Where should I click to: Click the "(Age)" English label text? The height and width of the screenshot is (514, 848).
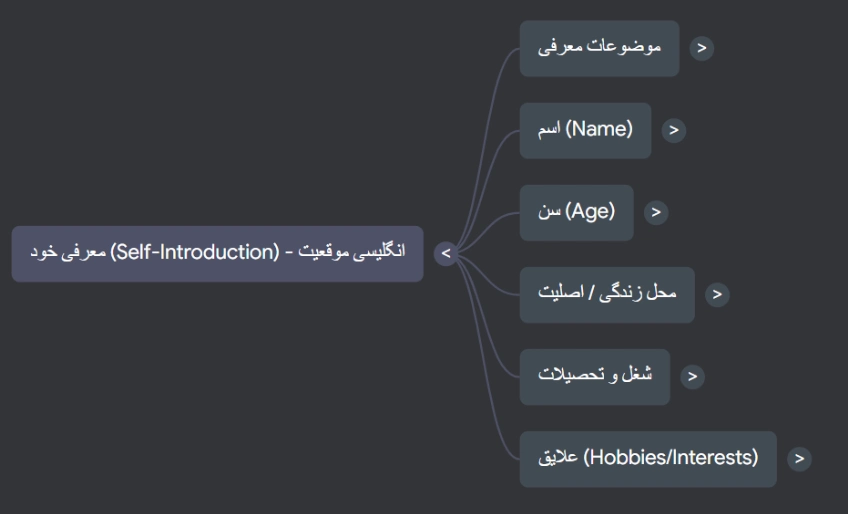pyautogui.click(x=590, y=211)
